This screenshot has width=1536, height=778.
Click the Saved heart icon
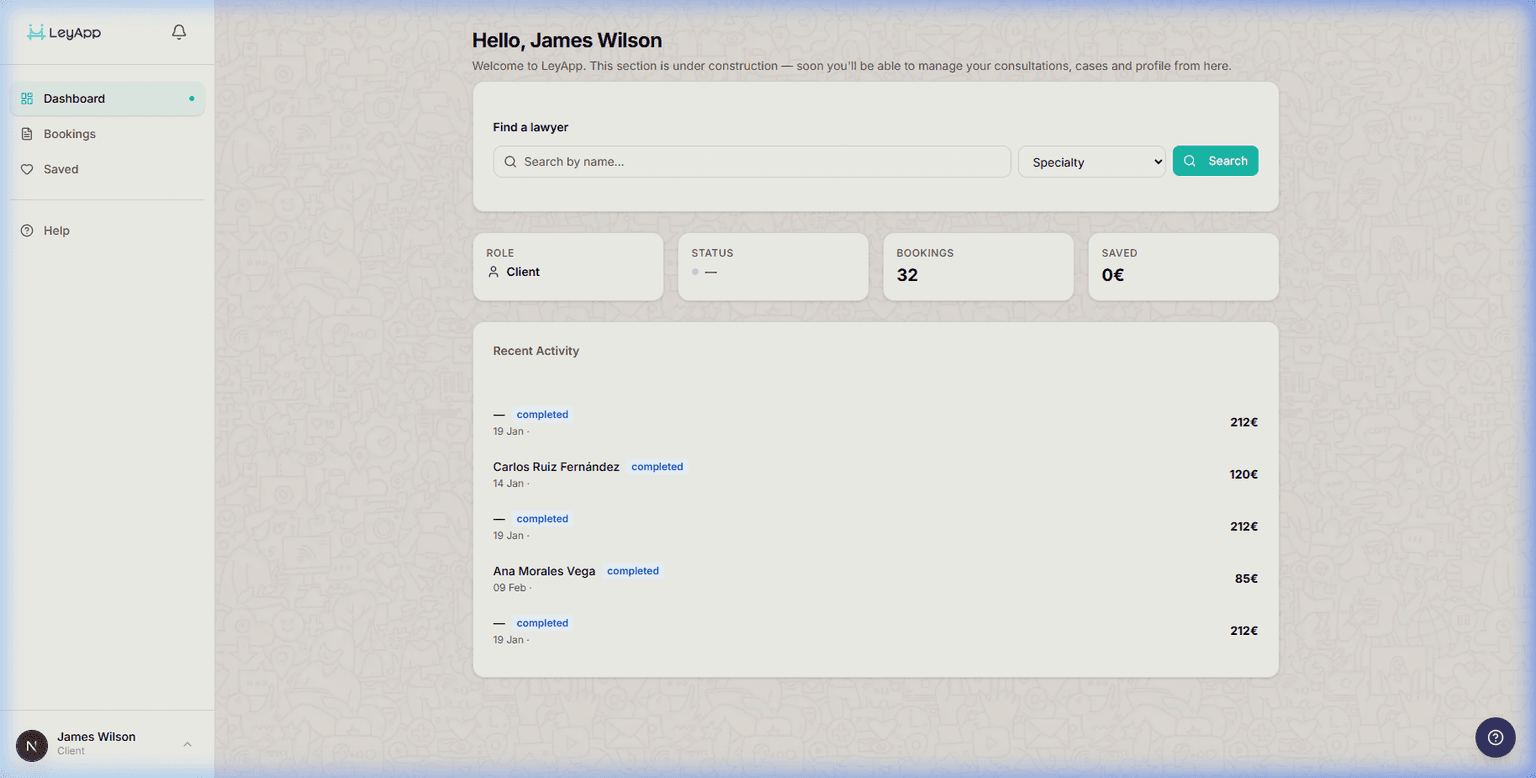click(x=26, y=168)
